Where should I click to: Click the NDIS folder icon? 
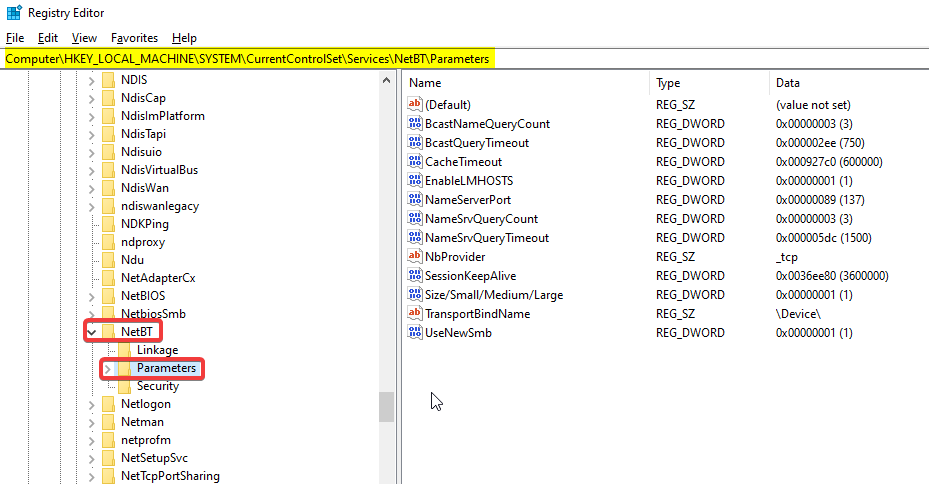pyautogui.click(x=108, y=80)
